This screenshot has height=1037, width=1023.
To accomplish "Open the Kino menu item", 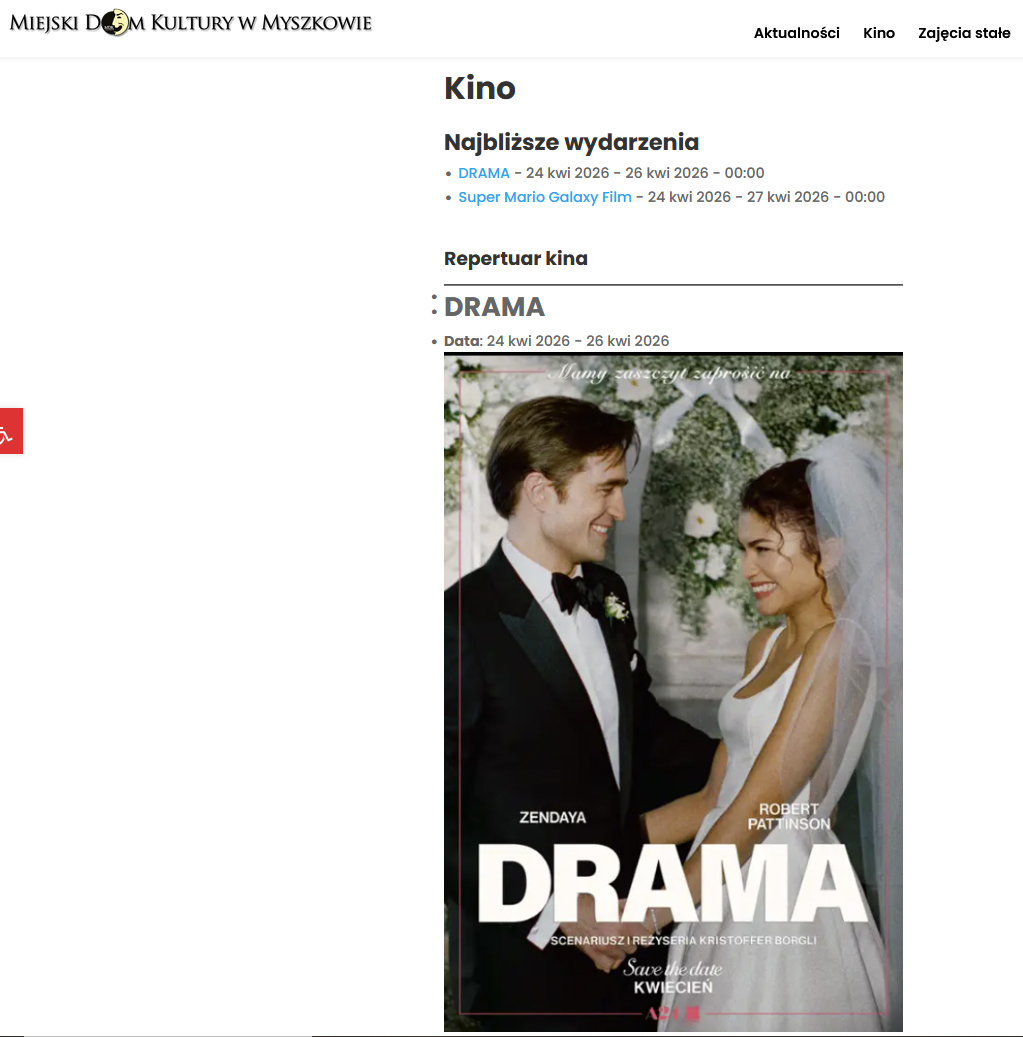I will (x=878, y=33).
